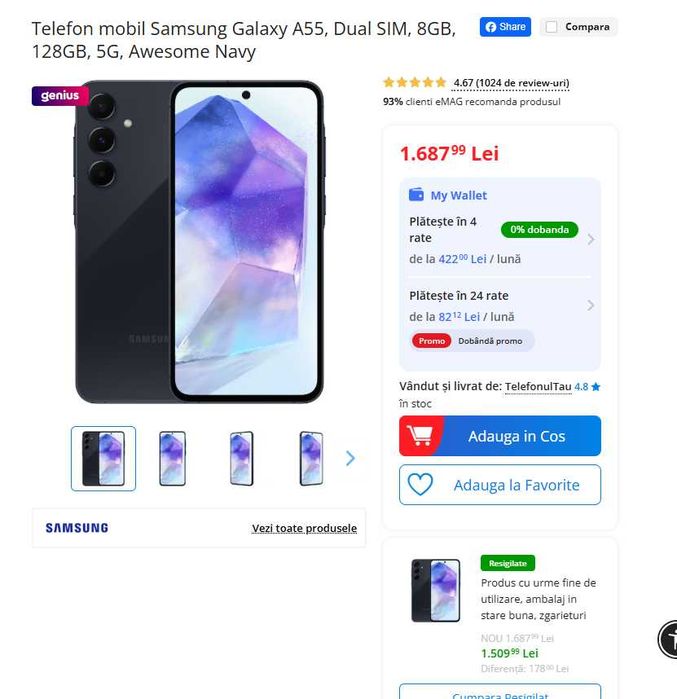Click the star rating icons
This screenshot has width=677, height=699.
point(415,83)
